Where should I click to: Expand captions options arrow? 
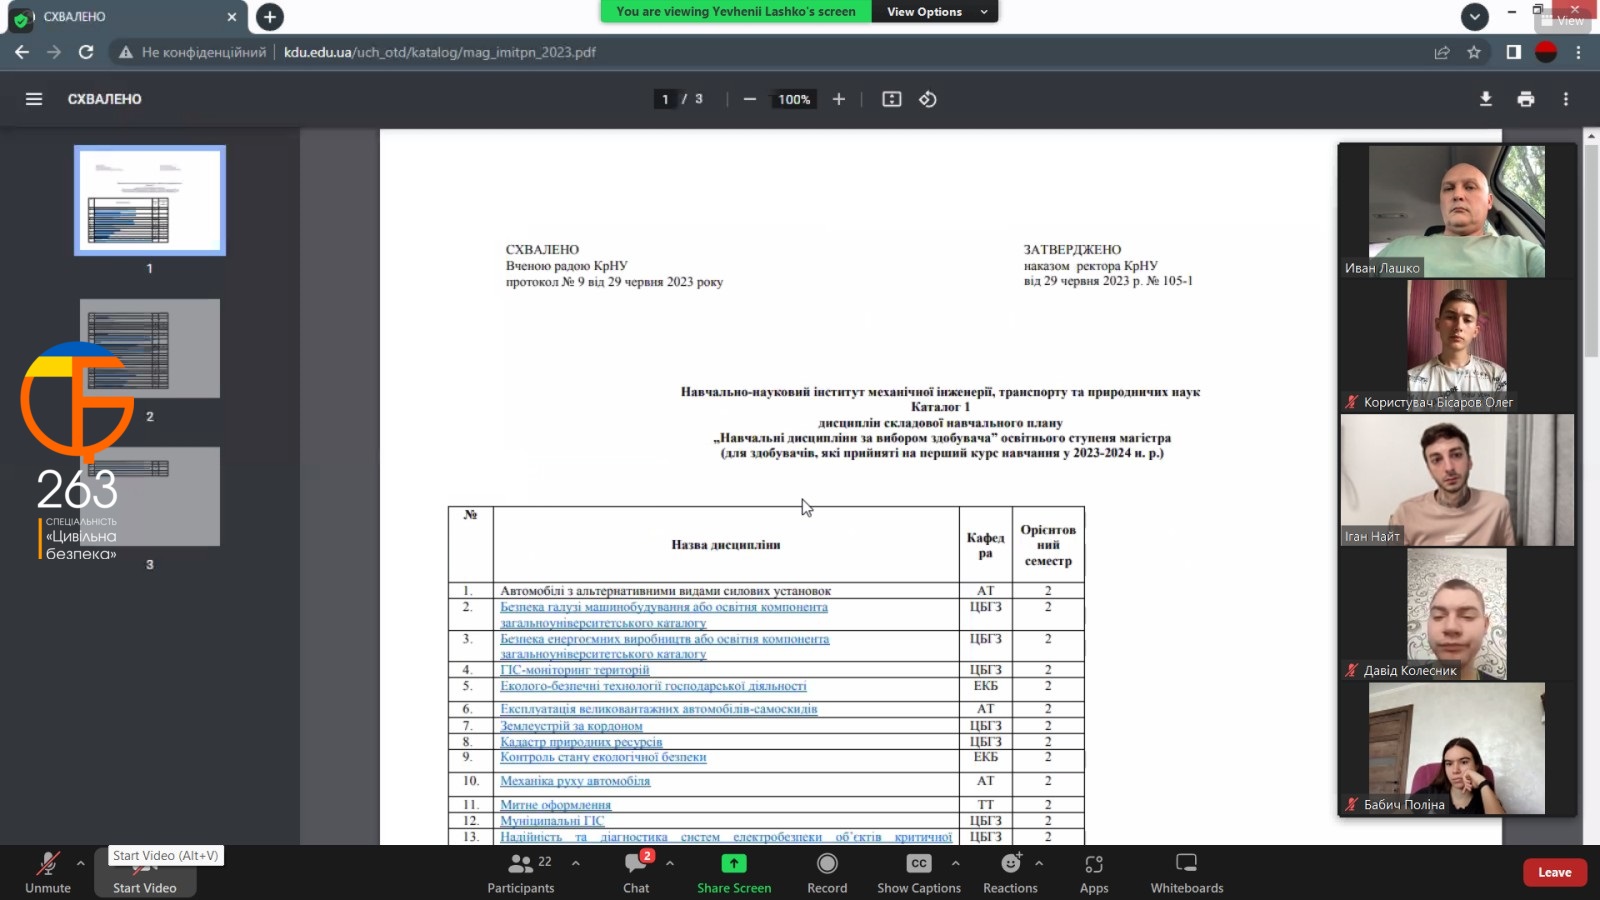click(956, 863)
